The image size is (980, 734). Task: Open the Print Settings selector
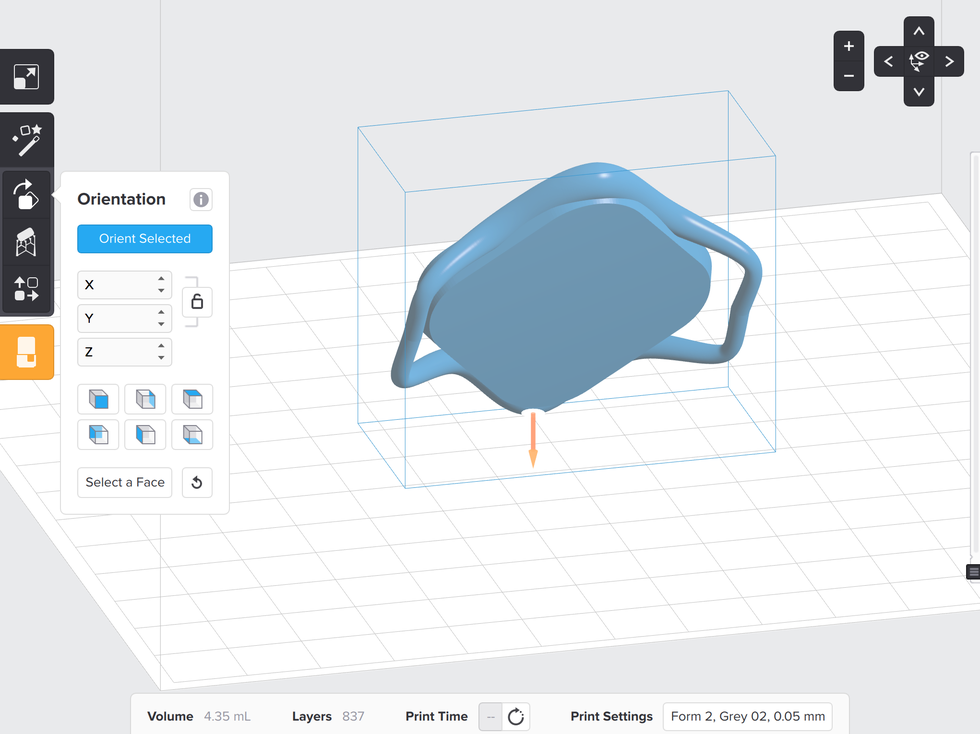(747, 716)
